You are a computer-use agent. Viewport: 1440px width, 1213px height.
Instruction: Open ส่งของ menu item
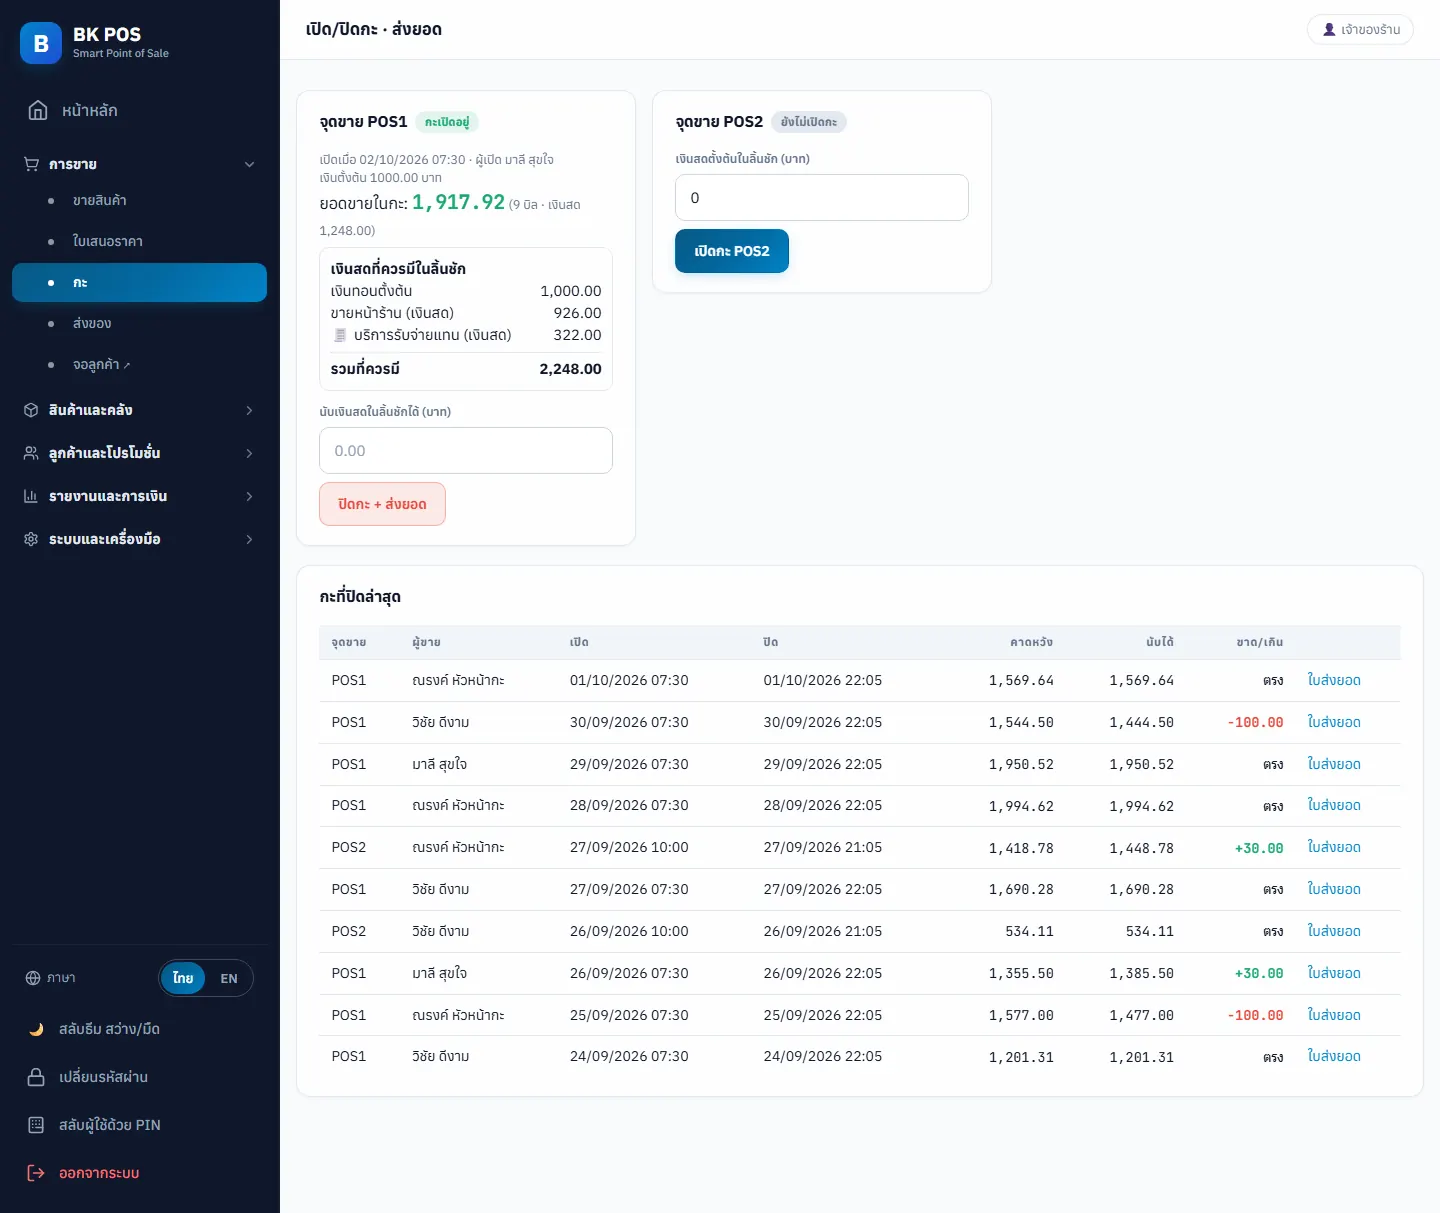[139, 323]
